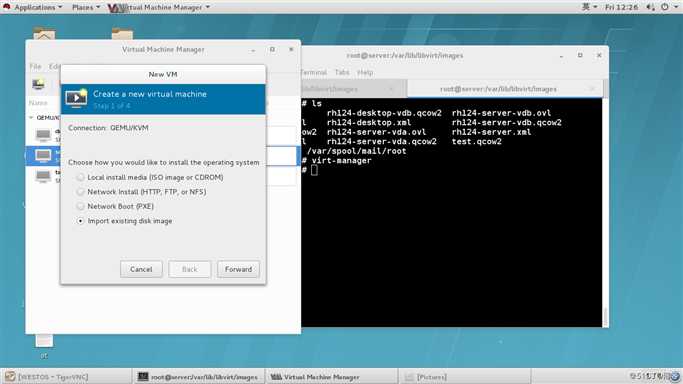Image resolution: width=683 pixels, height=384 pixels.
Task: Click the Cancel button in New VM
Action: (x=141, y=269)
